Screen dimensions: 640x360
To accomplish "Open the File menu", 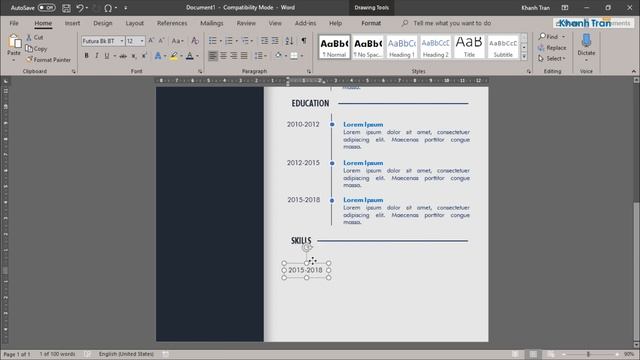I will click(x=14, y=23).
